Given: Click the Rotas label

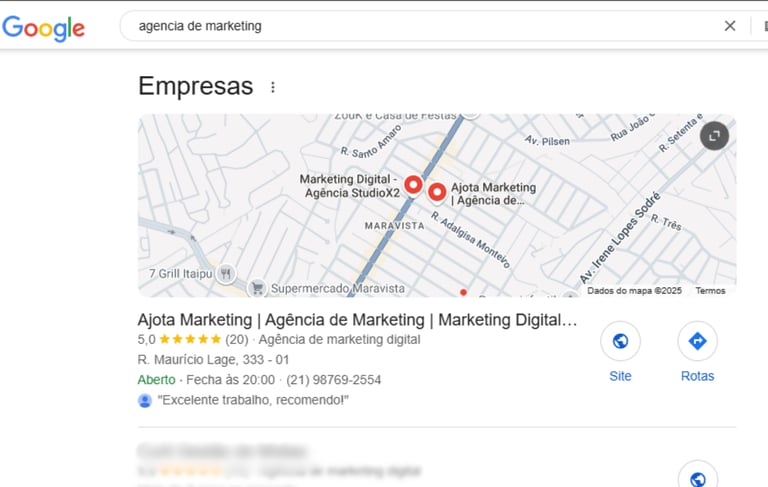Looking at the screenshot, I should click(x=697, y=376).
